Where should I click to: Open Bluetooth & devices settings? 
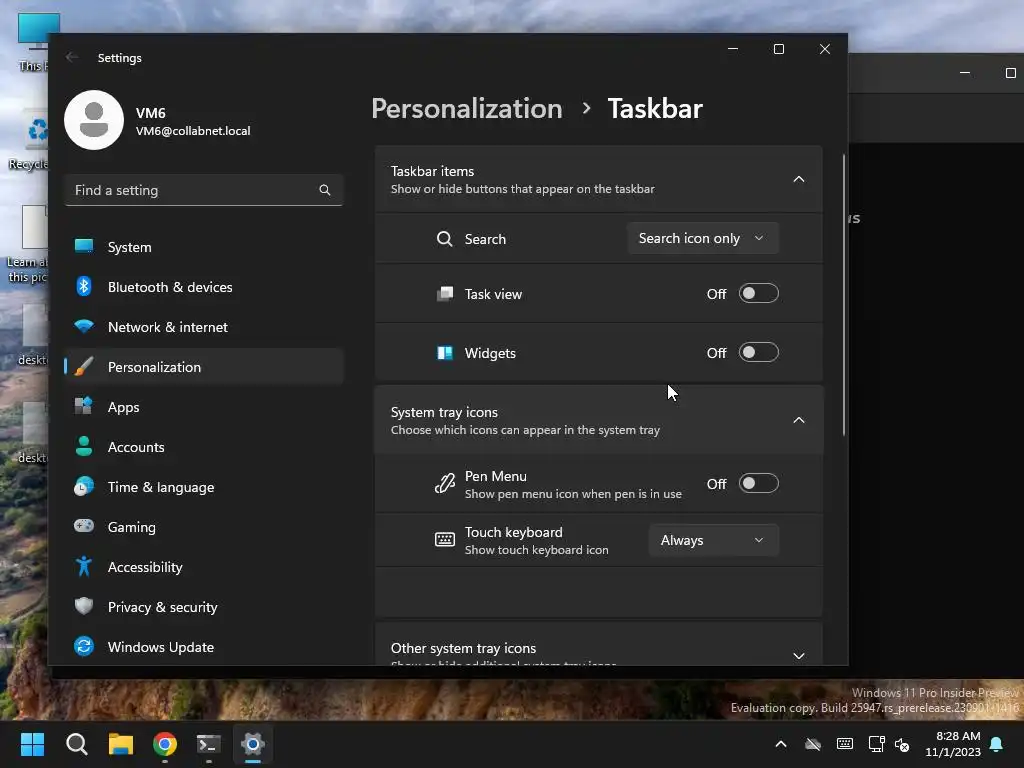tap(204, 287)
